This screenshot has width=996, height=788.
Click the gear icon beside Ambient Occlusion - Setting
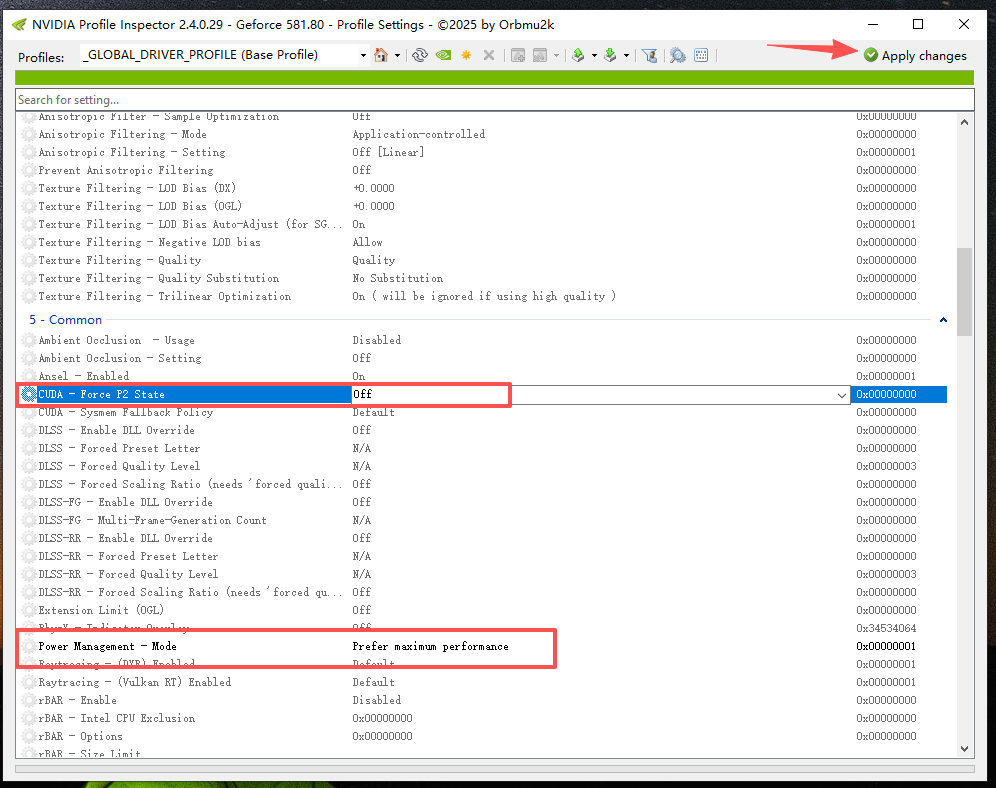click(x=29, y=359)
